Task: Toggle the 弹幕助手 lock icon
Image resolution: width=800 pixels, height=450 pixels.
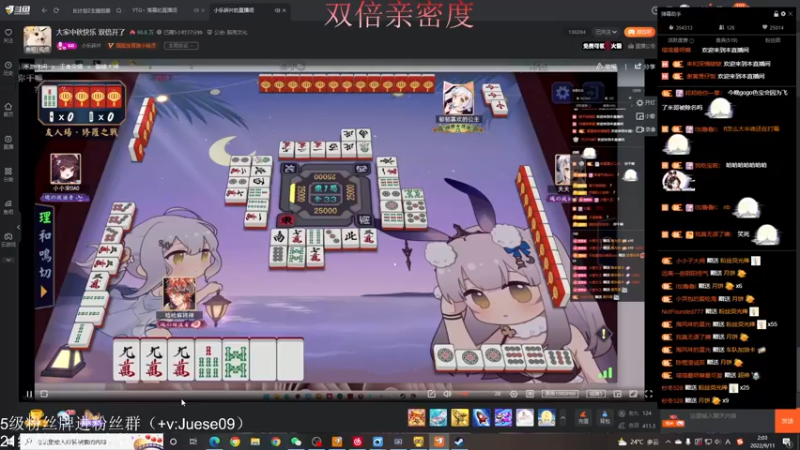Action: [776, 14]
